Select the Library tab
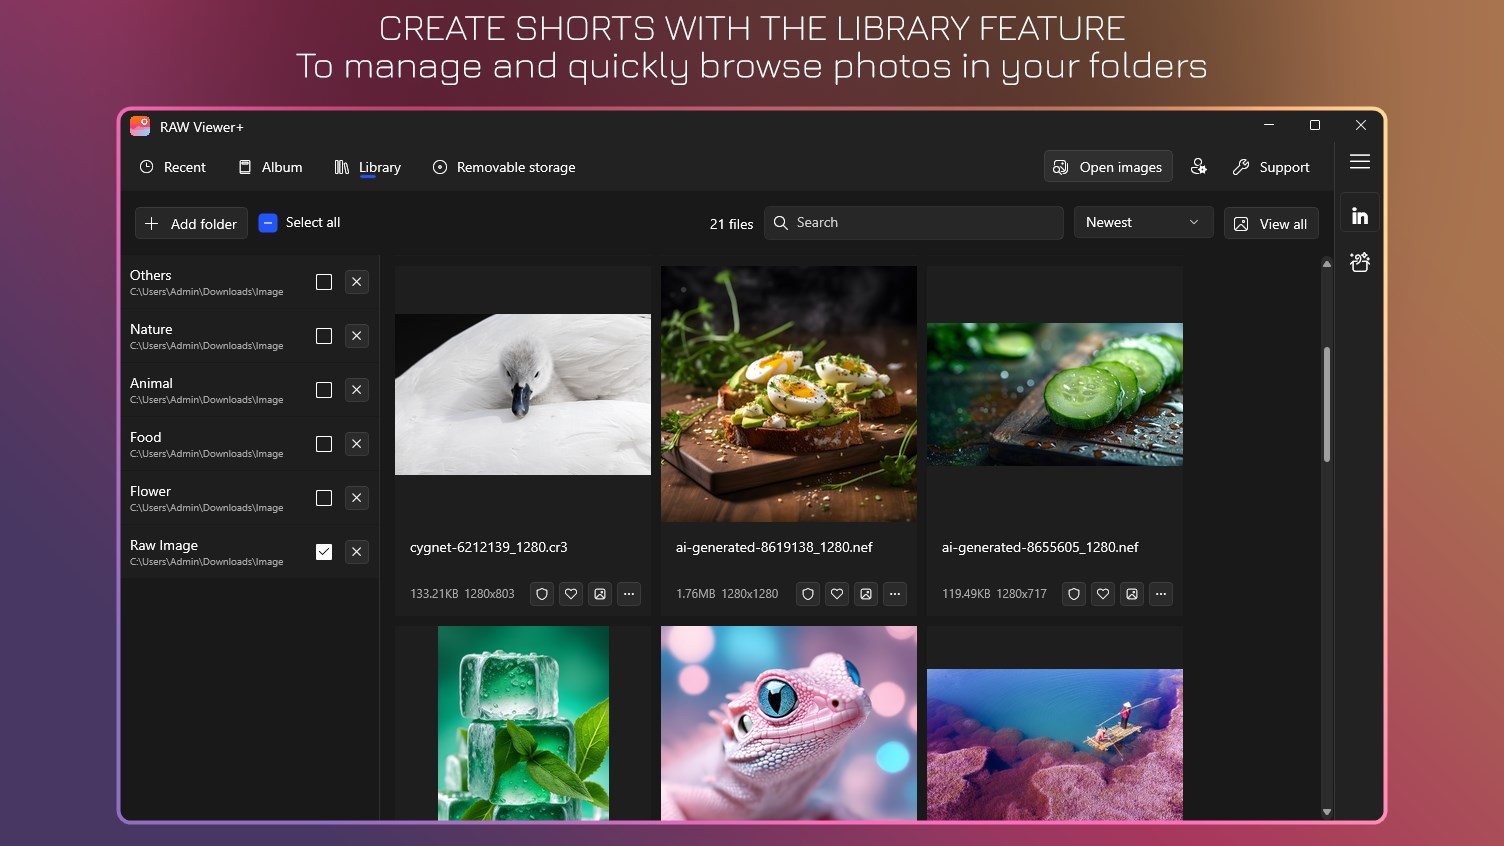 pyautogui.click(x=367, y=167)
